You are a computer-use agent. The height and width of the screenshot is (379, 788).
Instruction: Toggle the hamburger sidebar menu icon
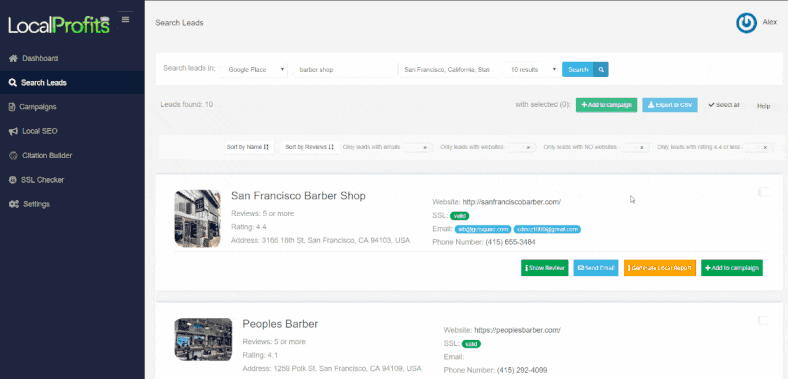(x=126, y=20)
